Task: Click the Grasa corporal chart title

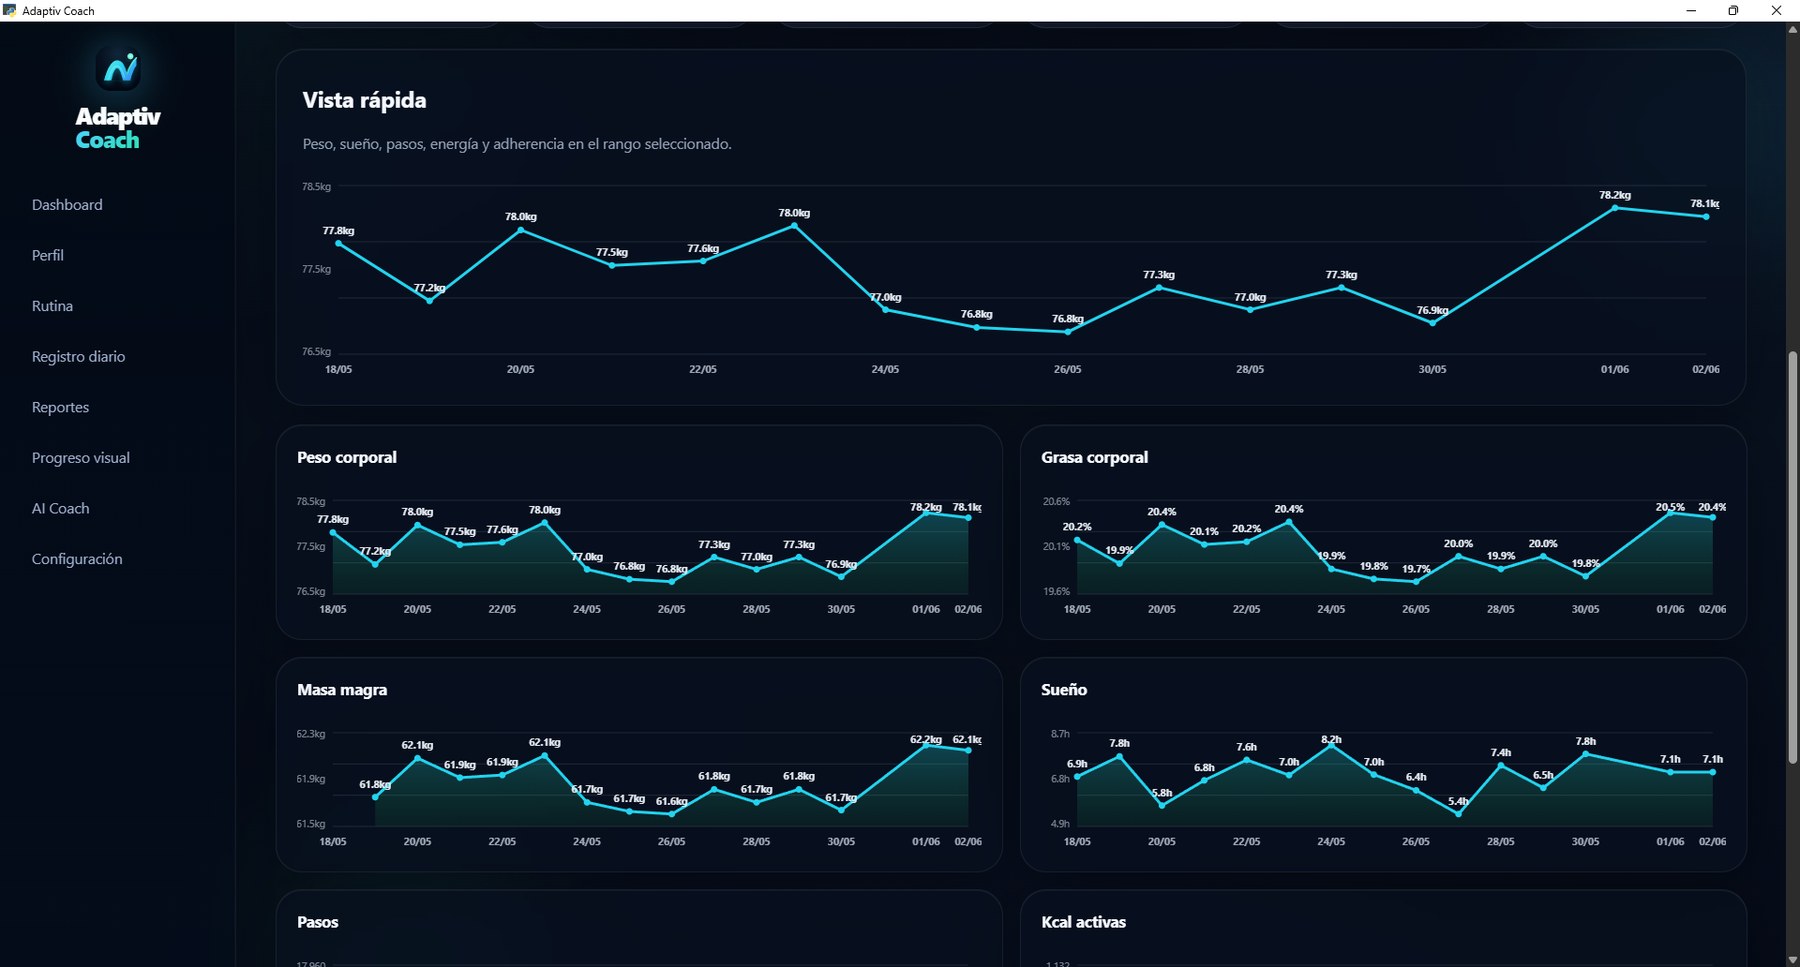Action: click(1094, 457)
